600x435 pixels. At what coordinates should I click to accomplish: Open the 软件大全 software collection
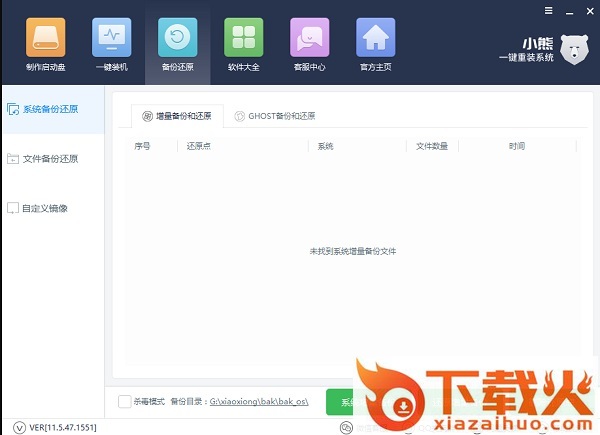243,44
